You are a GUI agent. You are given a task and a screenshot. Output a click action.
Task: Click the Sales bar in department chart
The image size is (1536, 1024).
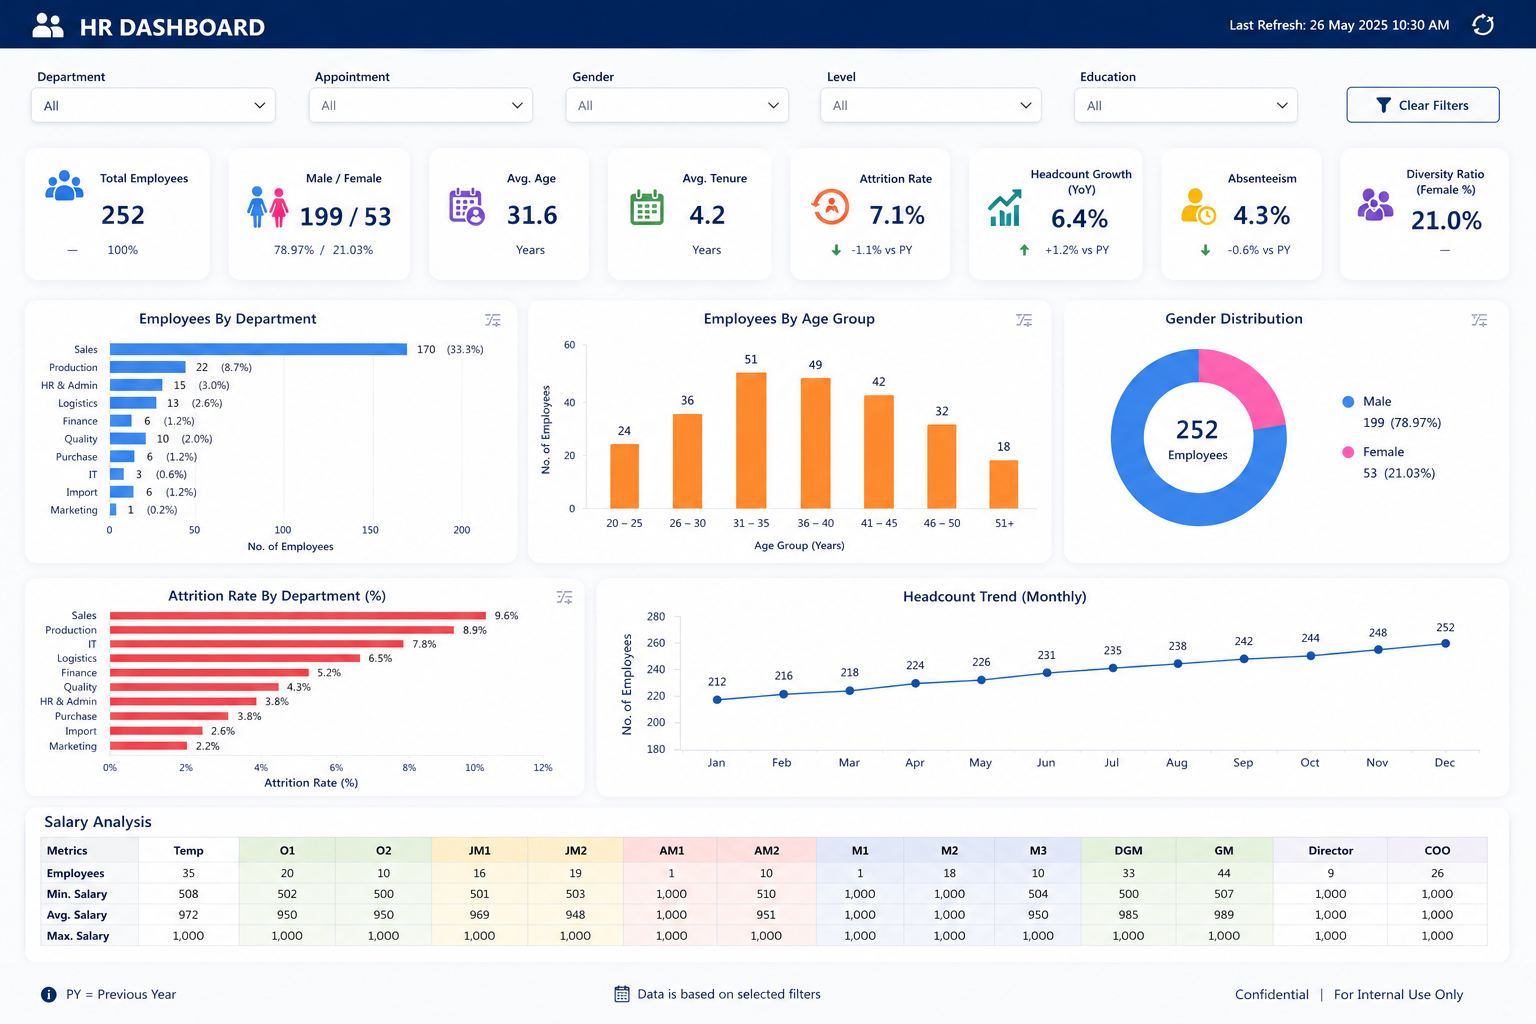click(x=258, y=349)
